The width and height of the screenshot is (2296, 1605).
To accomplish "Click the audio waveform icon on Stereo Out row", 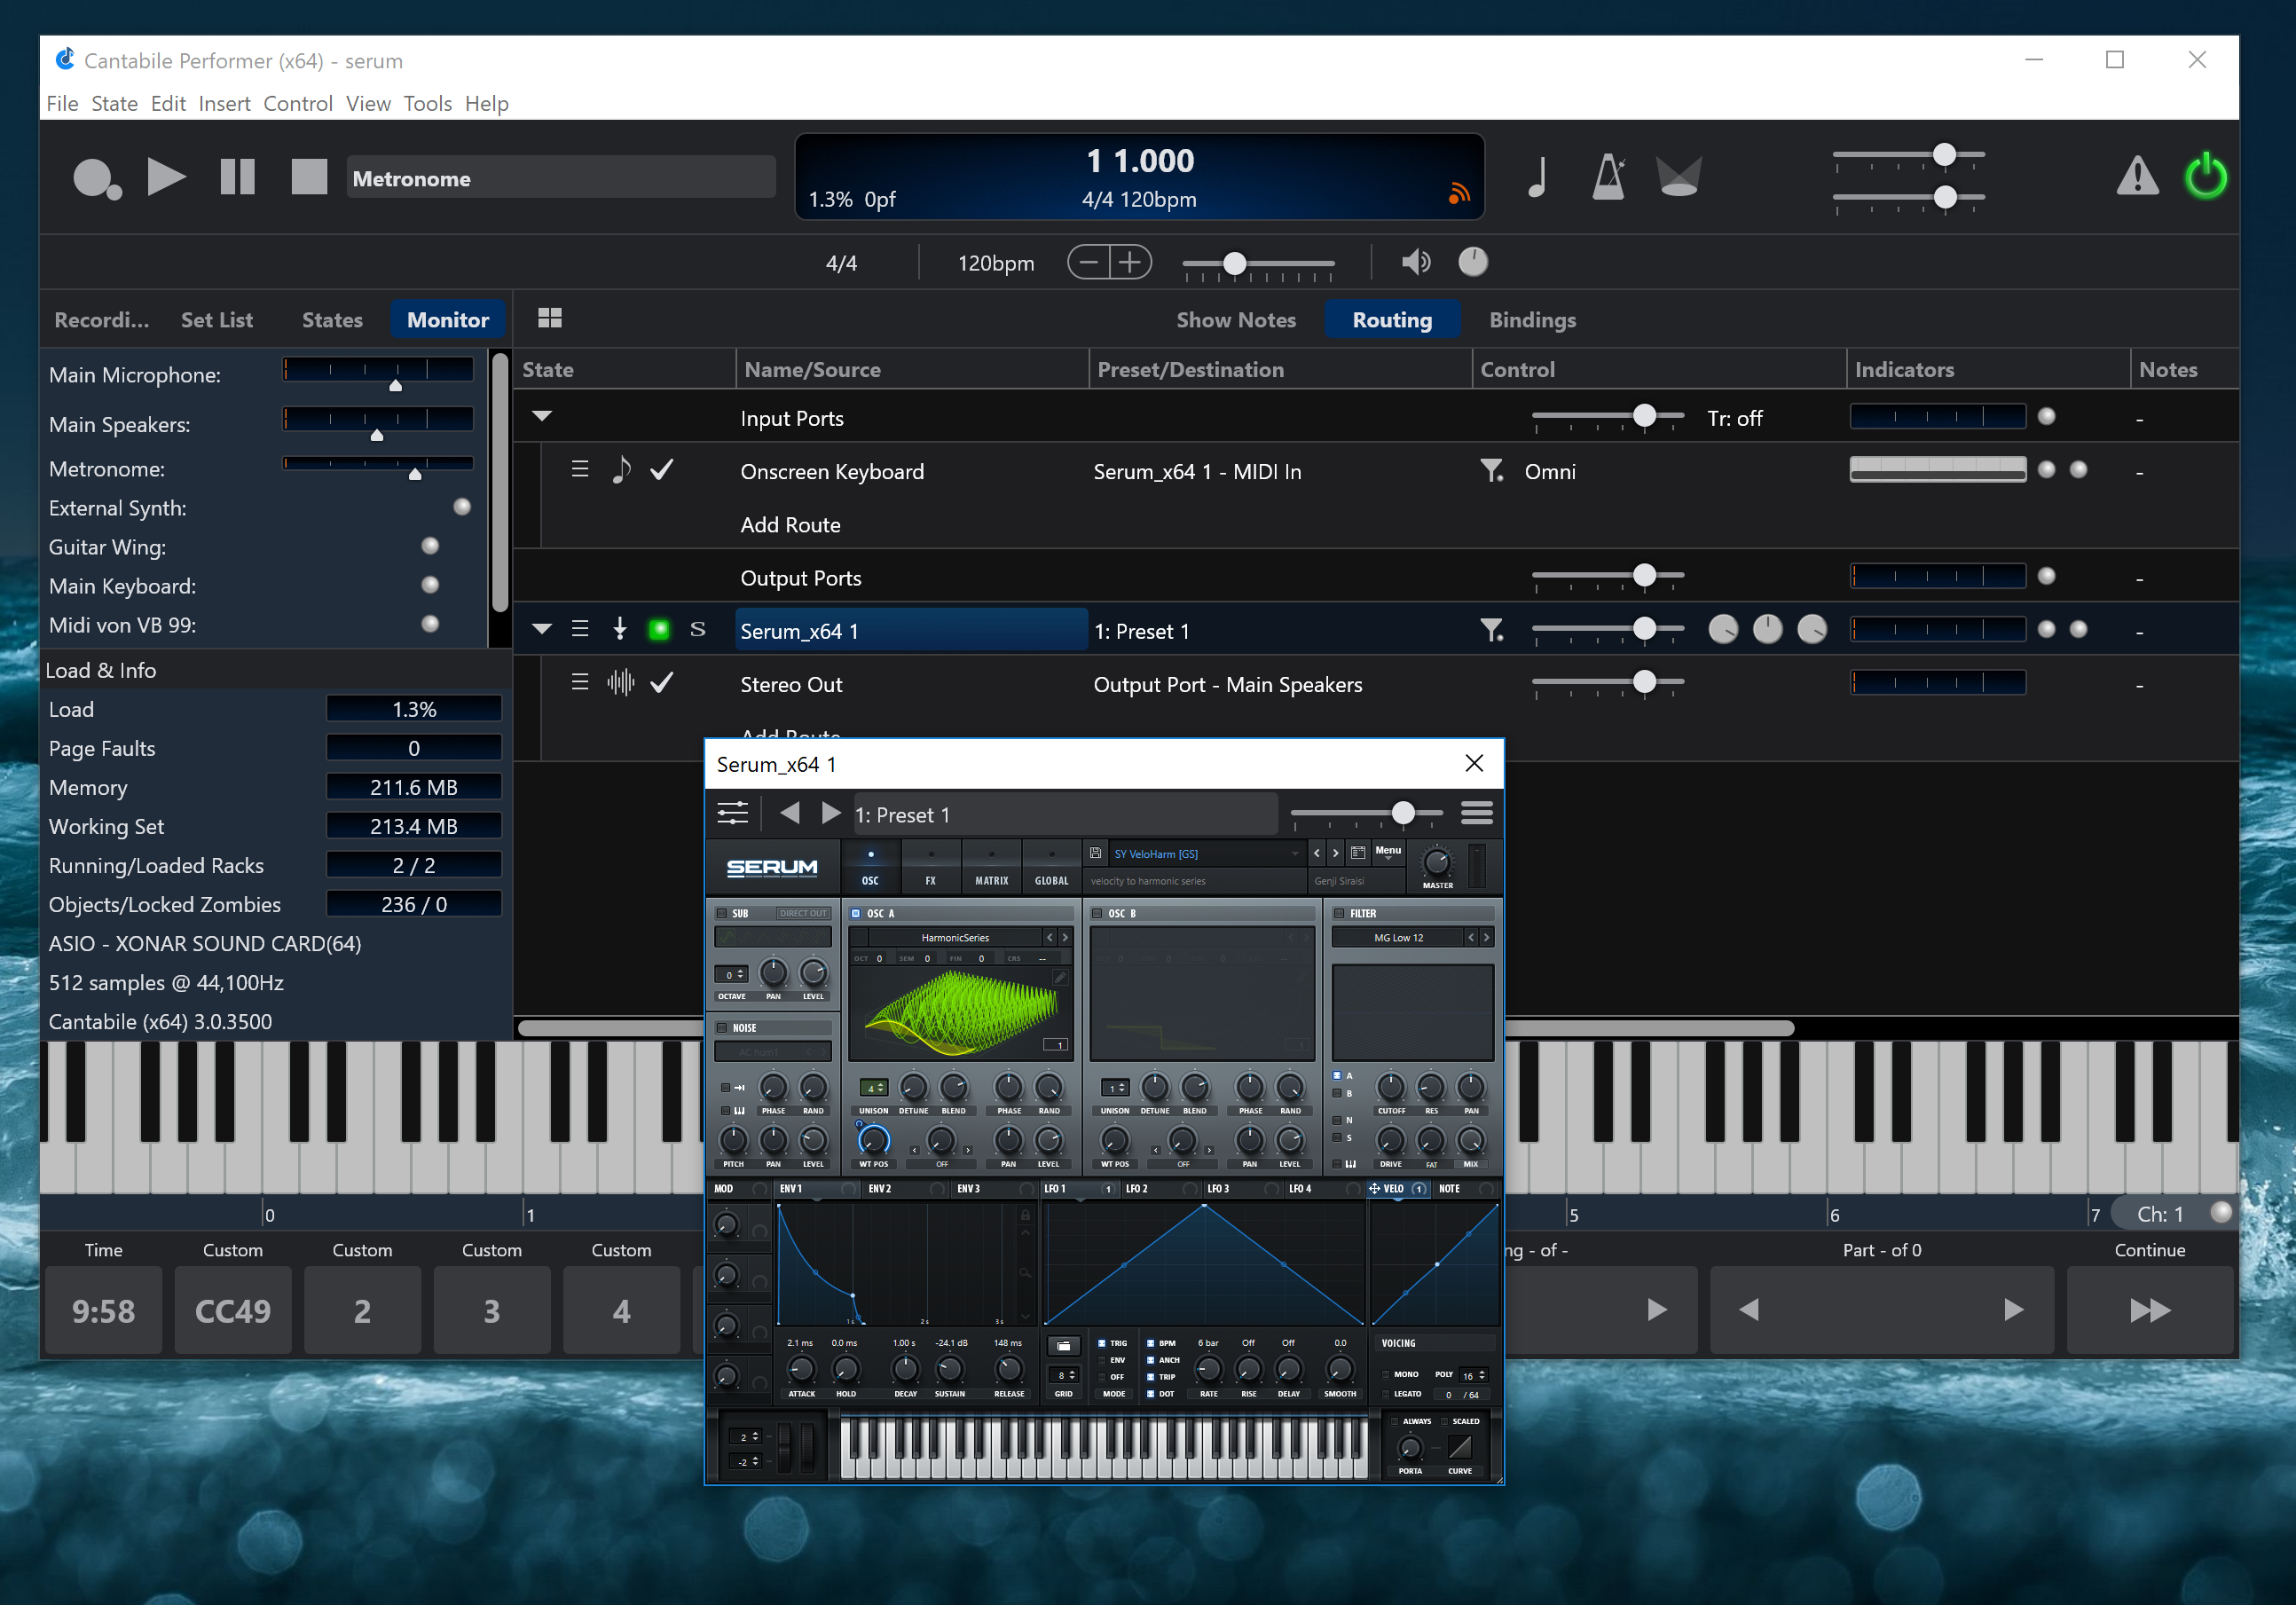I will coord(621,683).
